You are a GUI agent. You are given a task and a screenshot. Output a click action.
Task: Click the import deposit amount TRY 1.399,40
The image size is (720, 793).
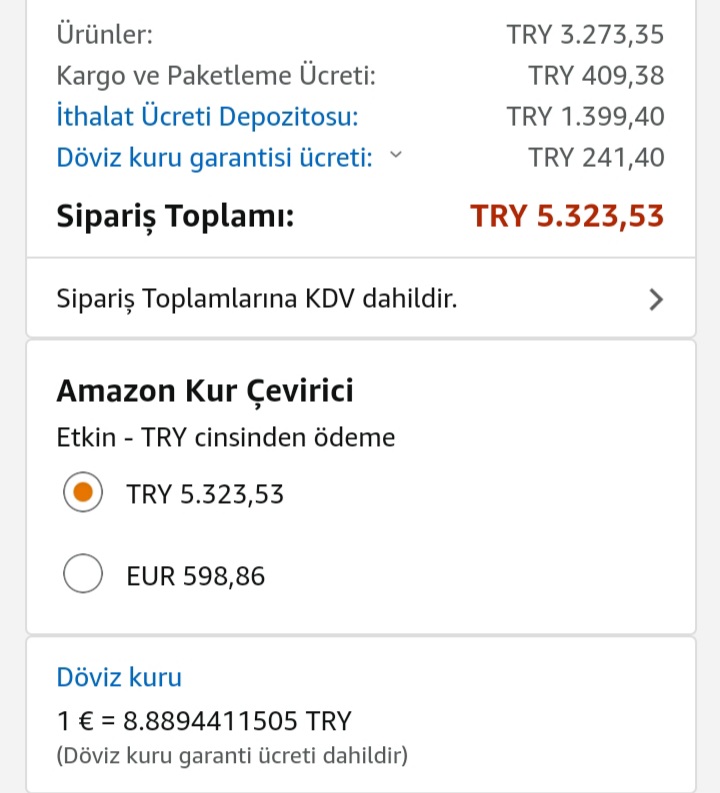click(x=586, y=117)
